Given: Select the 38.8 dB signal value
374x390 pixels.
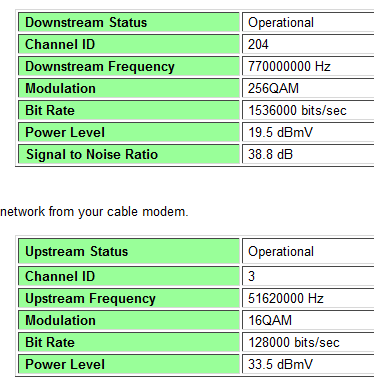Looking at the screenshot, I should pos(270,154).
